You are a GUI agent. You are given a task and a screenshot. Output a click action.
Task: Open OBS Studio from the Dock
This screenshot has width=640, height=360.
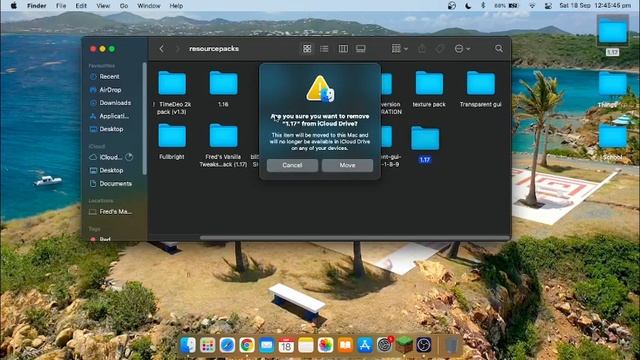[424, 345]
